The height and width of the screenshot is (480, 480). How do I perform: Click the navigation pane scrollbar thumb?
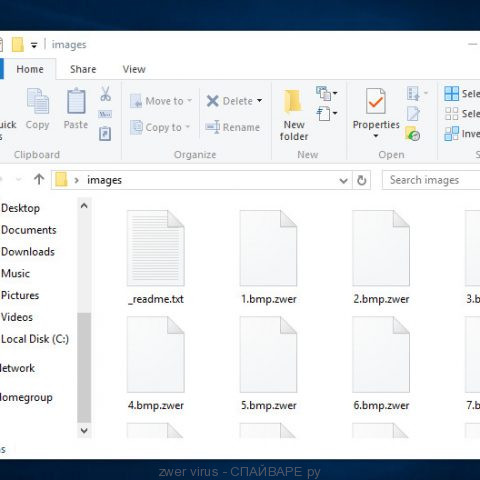pyautogui.click(x=84, y=368)
